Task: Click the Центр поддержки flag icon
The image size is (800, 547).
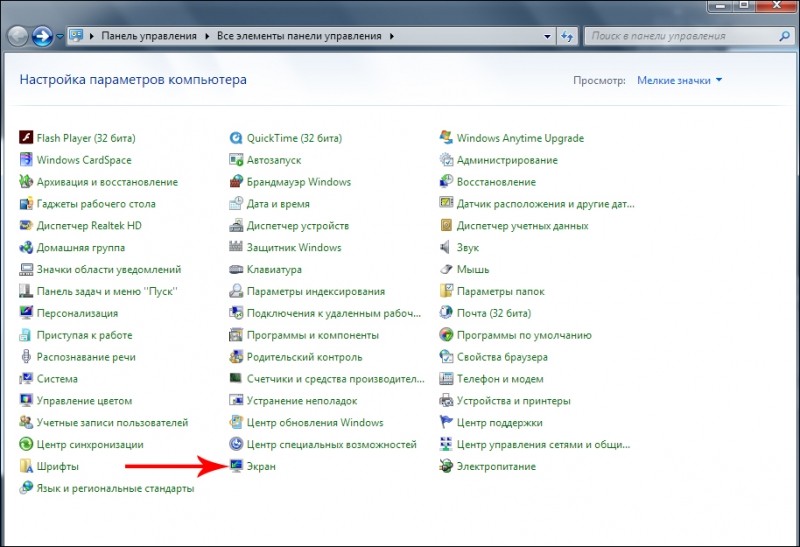Action: click(446, 422)
